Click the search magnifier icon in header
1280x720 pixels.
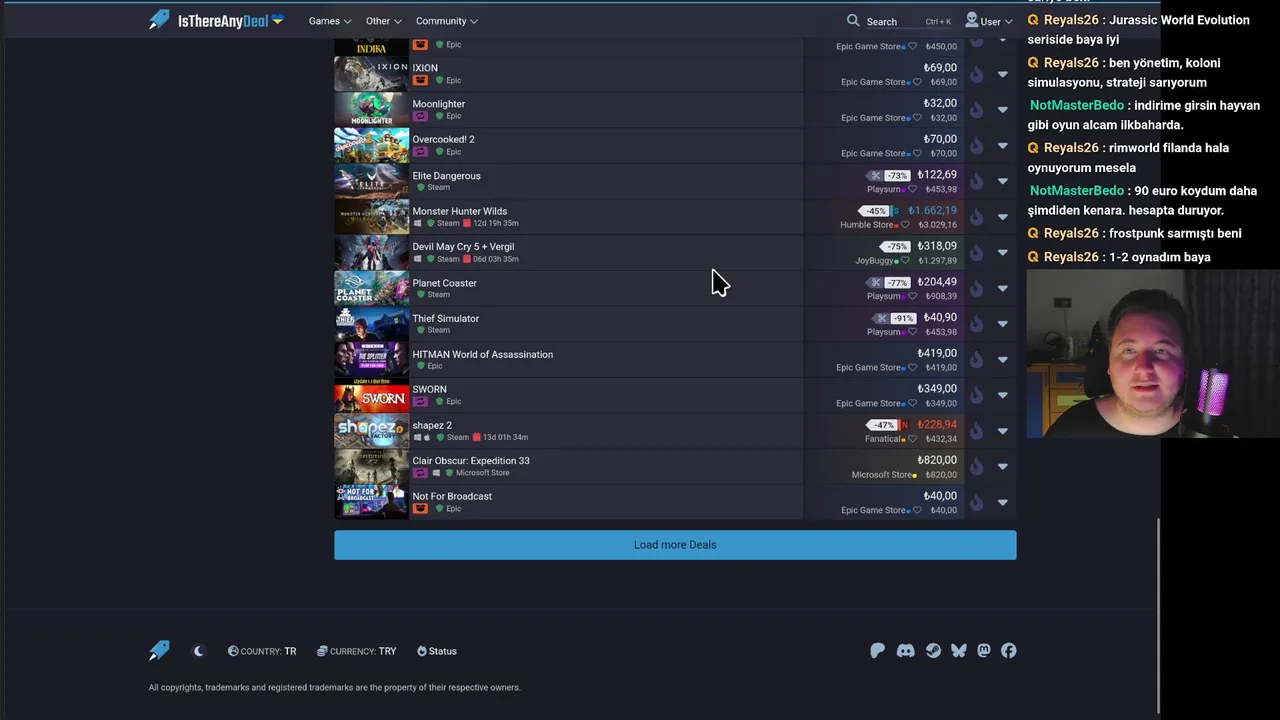[x=853, y=20]
